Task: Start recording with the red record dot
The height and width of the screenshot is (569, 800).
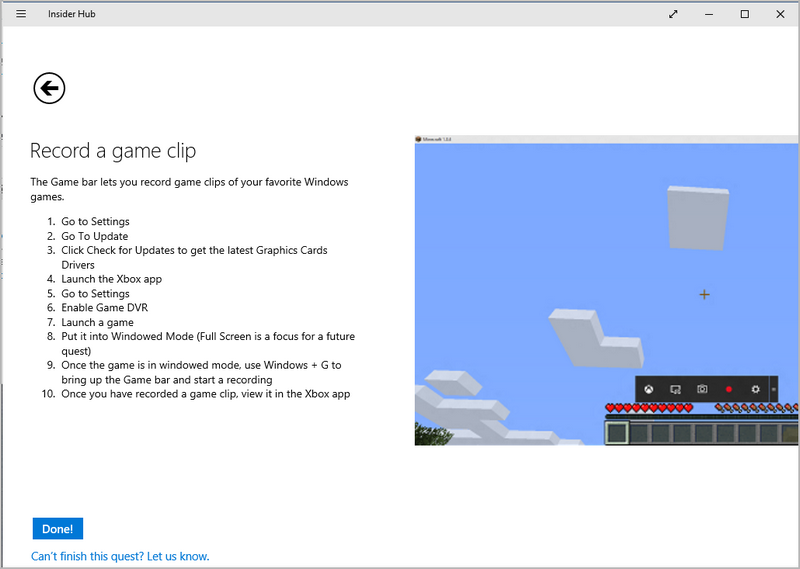Action: [x=729, y=389]
